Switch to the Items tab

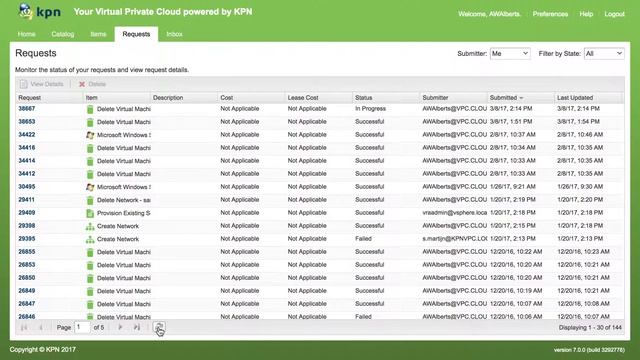pos(98,34)
